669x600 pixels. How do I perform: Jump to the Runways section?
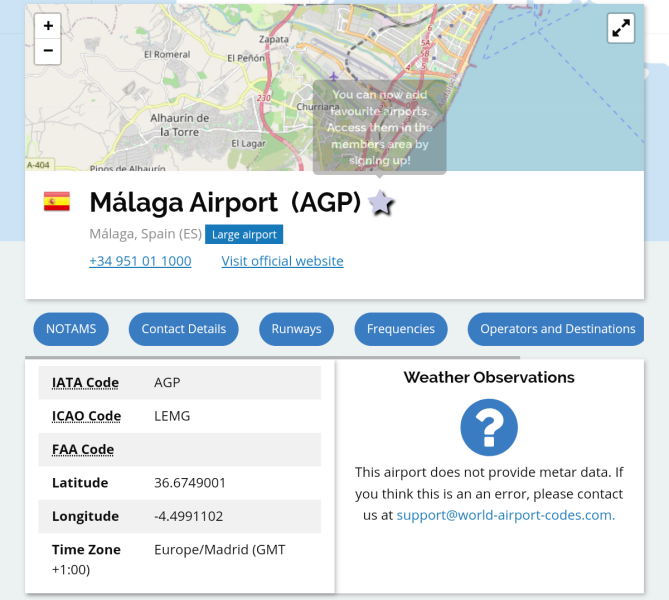point(297,329)
